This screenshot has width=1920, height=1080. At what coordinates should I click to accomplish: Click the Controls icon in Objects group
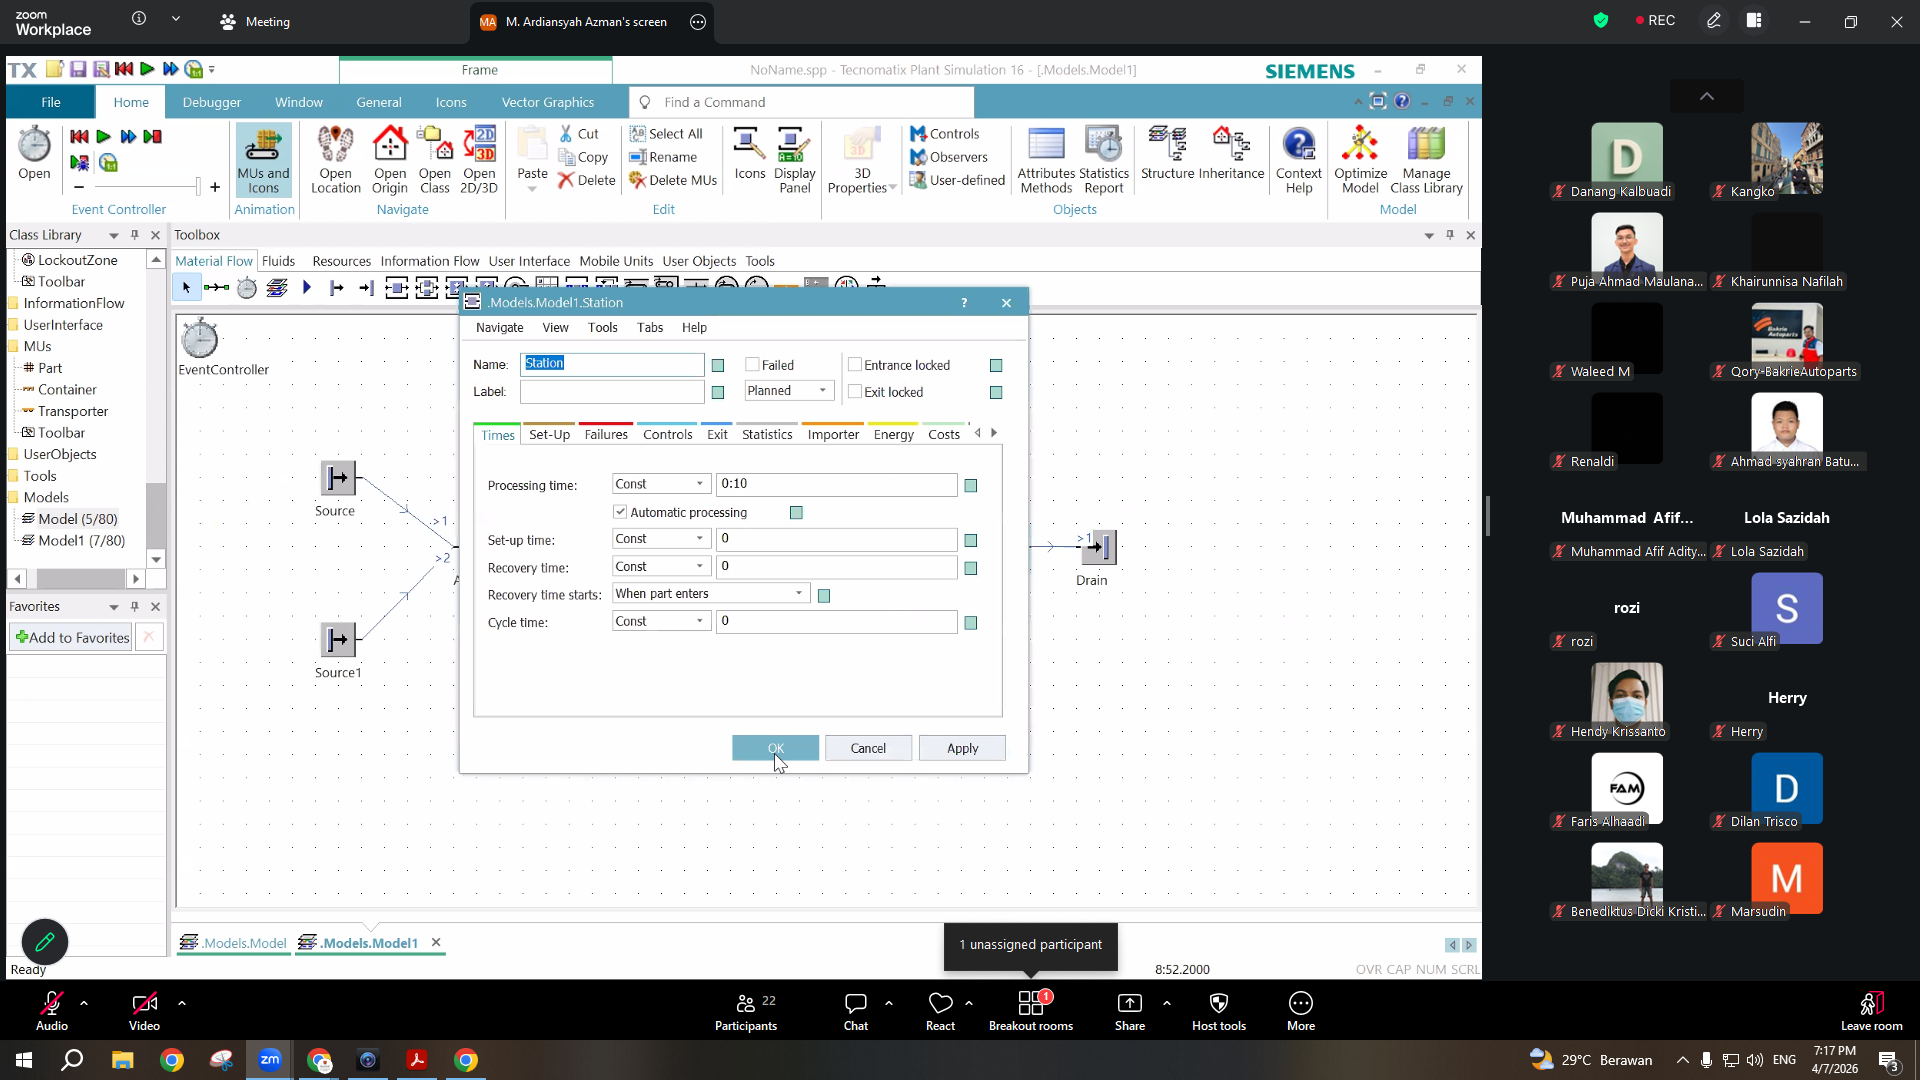point(918,134)
